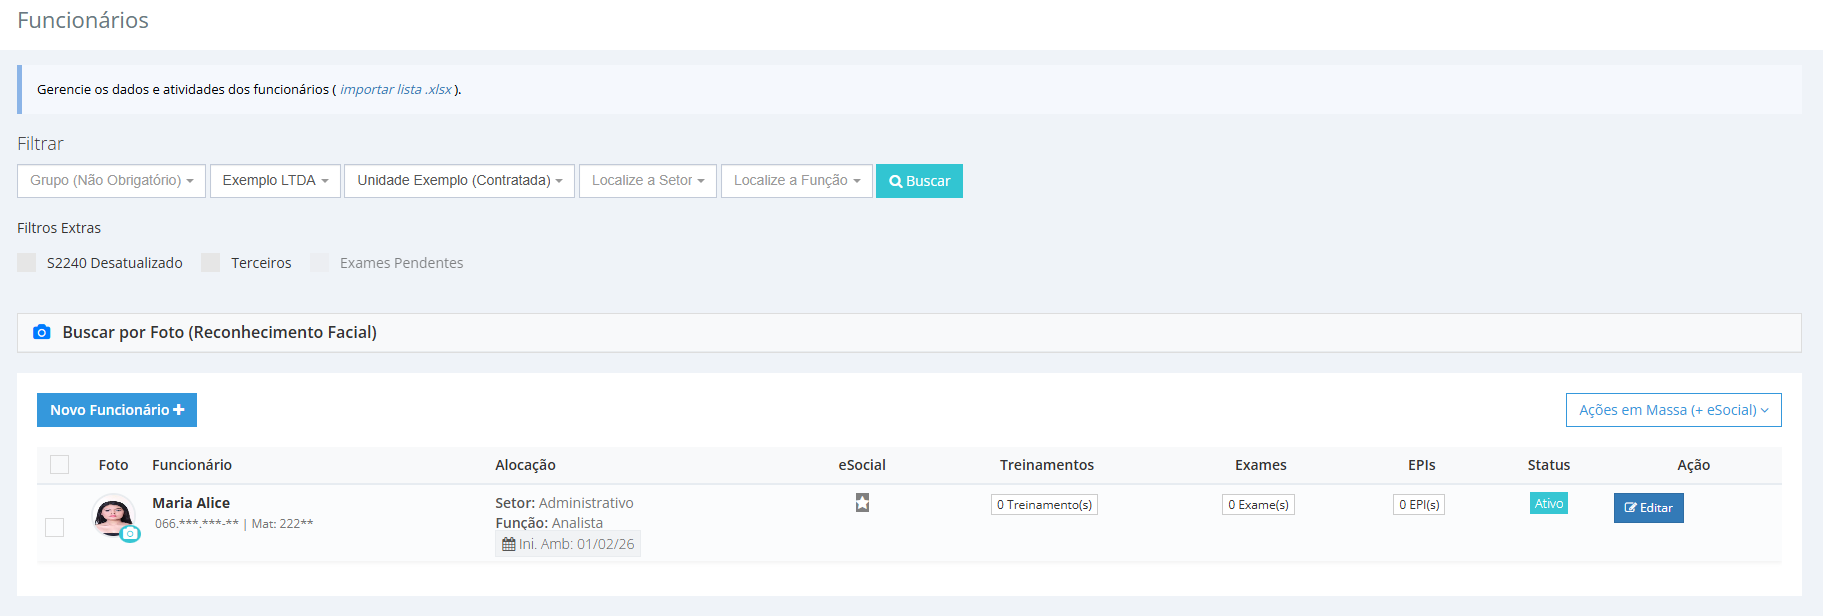Expand the Localize a Setor dropdown
This screenshot has width=1823, height=616.
[647, 181]
